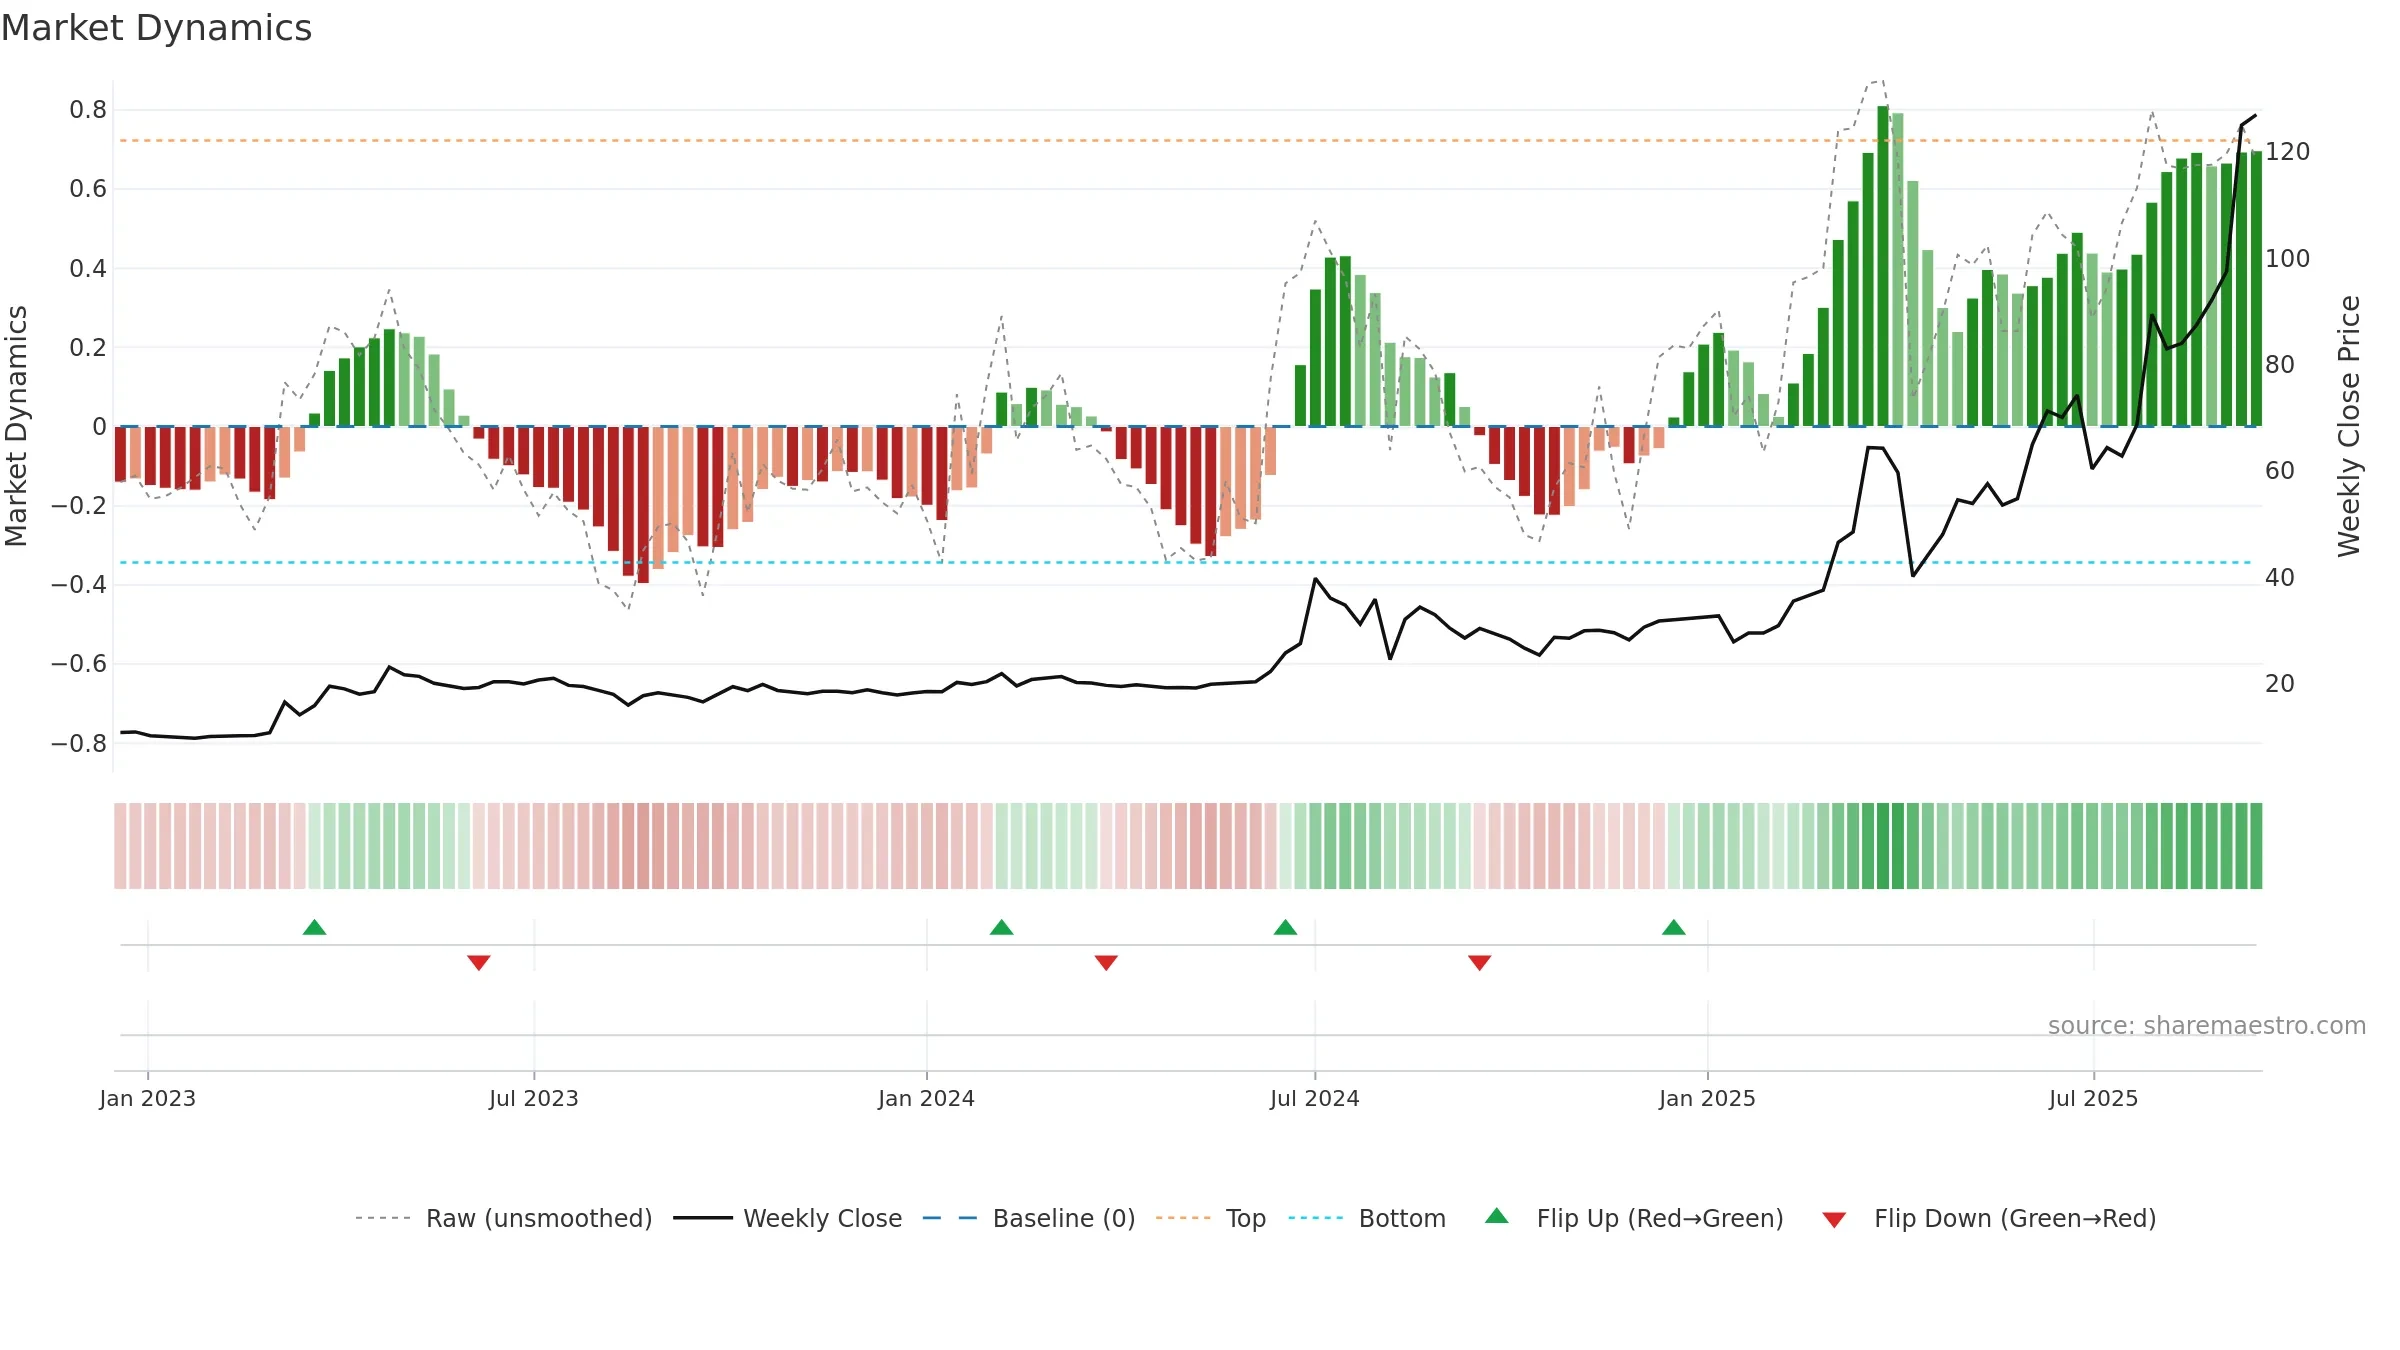Click the vertical Market Dynamics axis title

click(x=16, y=426)
